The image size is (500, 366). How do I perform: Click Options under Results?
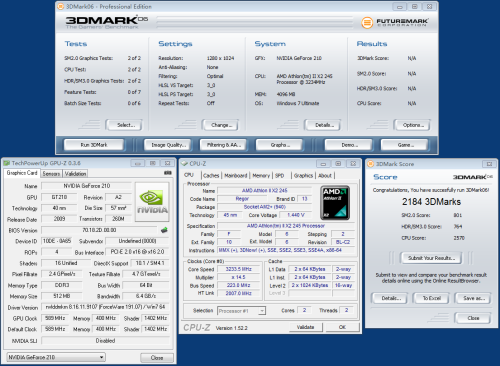pos(412,125)
